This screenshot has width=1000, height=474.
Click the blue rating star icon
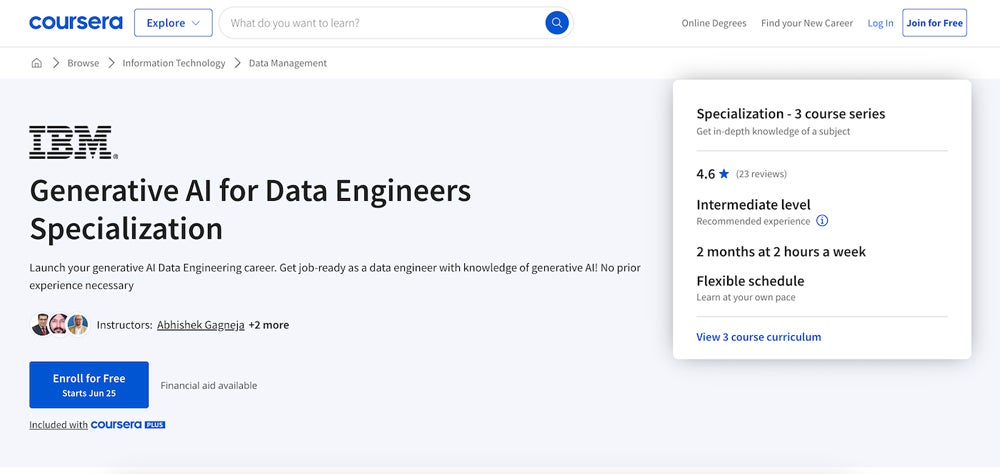coord(723,174)
